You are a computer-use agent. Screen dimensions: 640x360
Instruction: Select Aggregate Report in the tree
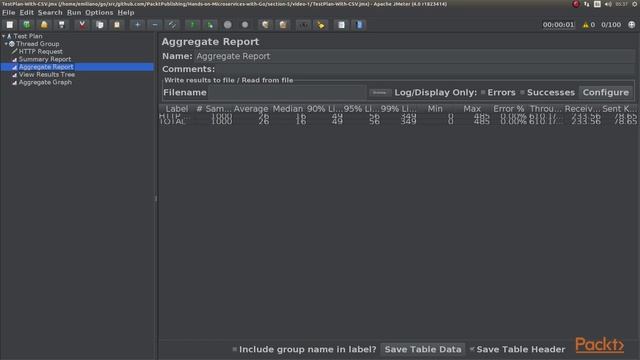46,67
